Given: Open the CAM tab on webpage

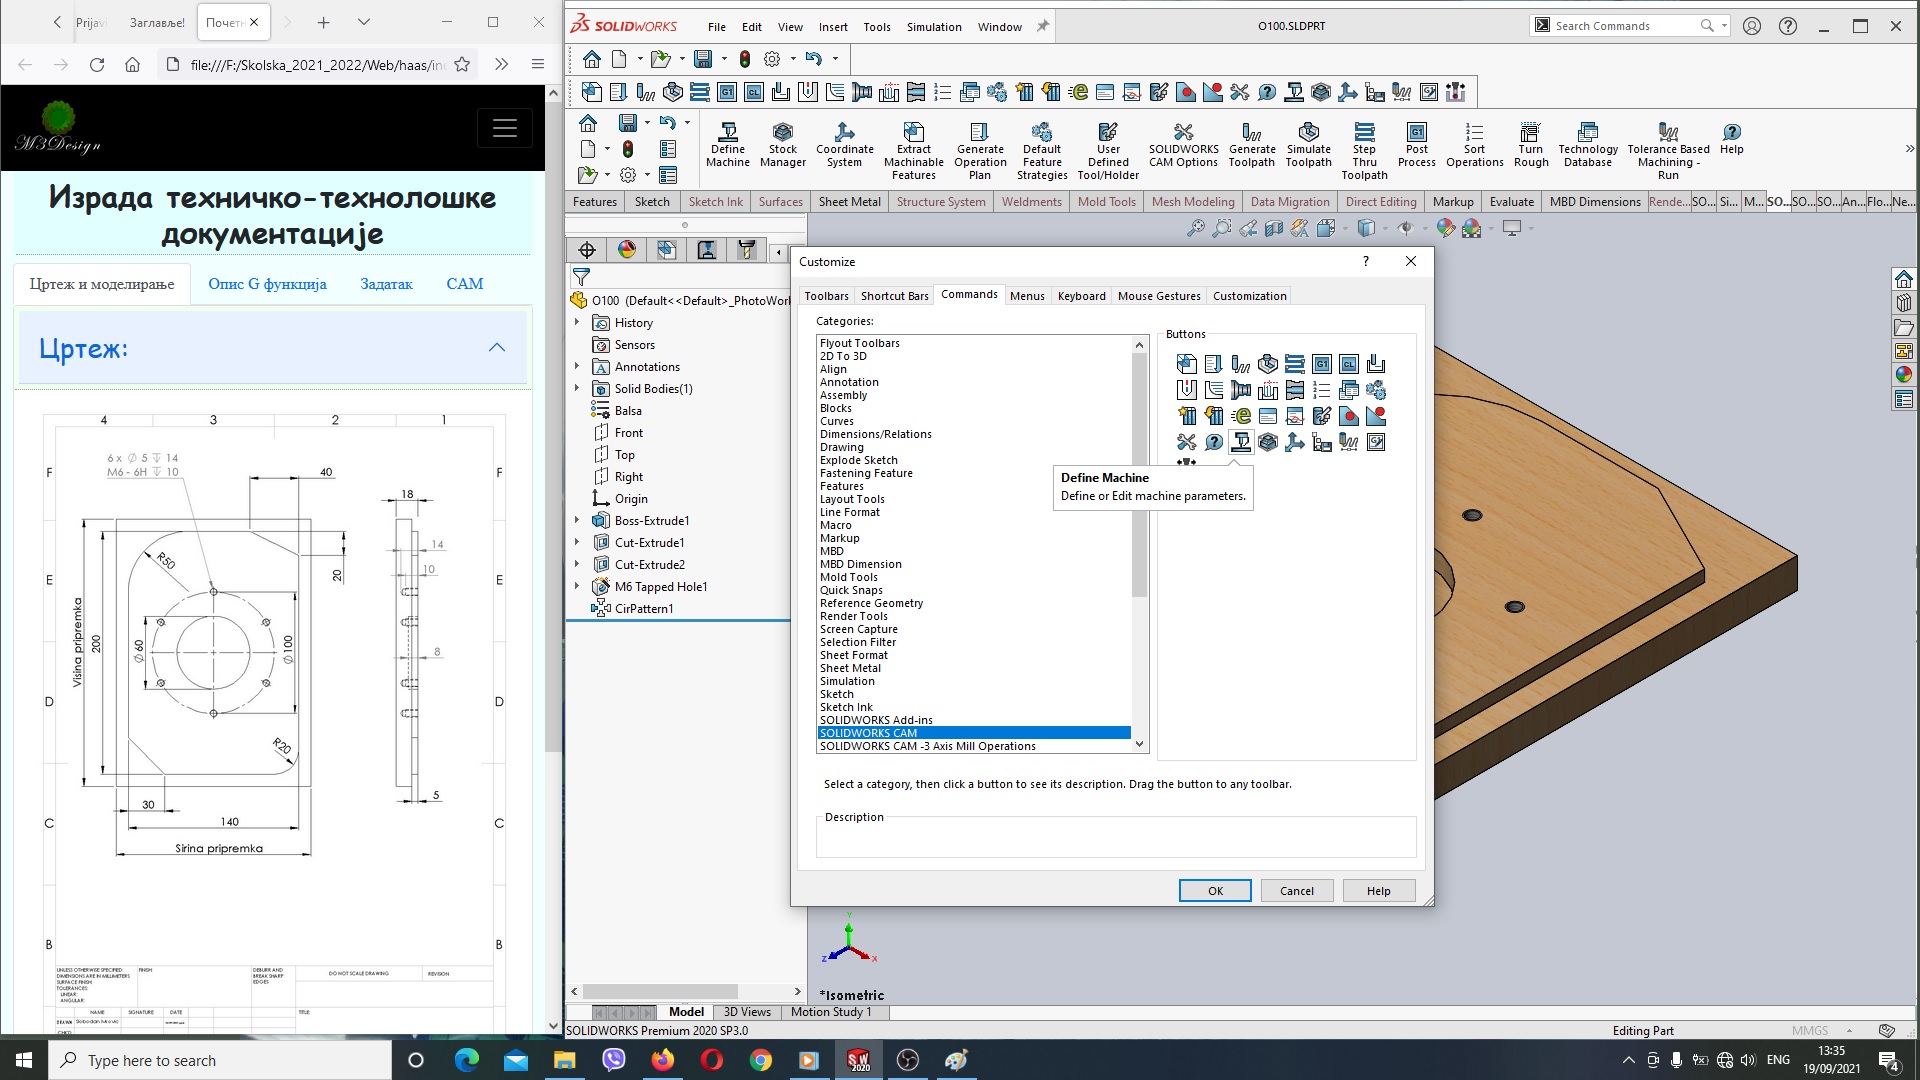Looking at the screenshot, I should tap(464, 284).
